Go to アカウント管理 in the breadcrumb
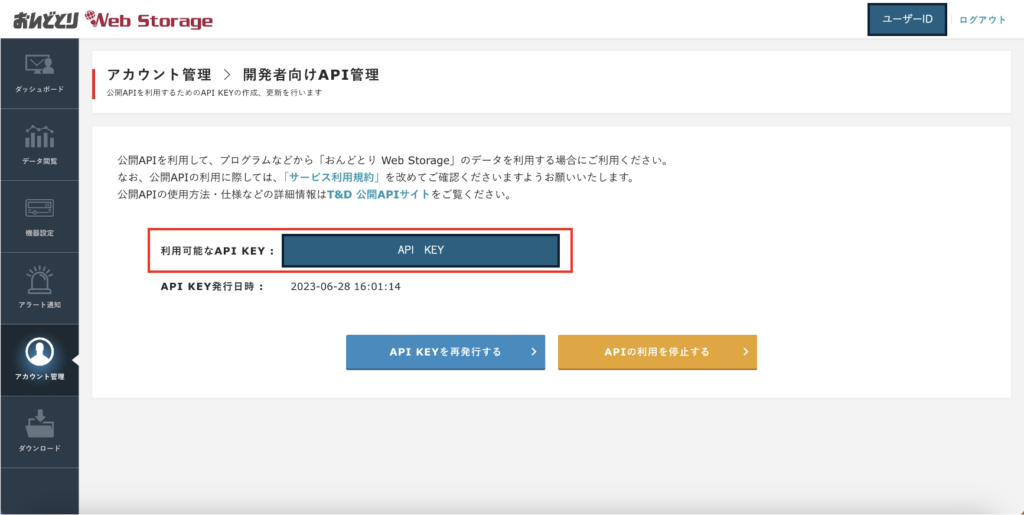The height and width of the screenshot is (515, 1024). 159,75
